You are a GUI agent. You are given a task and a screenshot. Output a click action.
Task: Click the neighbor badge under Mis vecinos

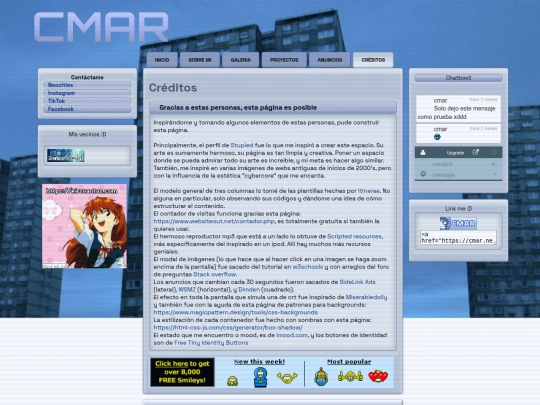tap(65, 155)
